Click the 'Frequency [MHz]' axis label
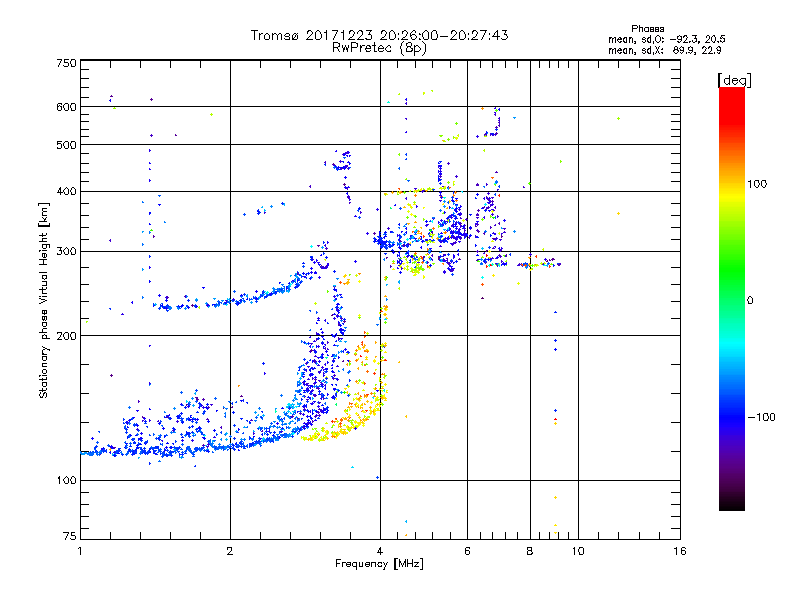Screen dimensions: 800x600 point(379,564)
